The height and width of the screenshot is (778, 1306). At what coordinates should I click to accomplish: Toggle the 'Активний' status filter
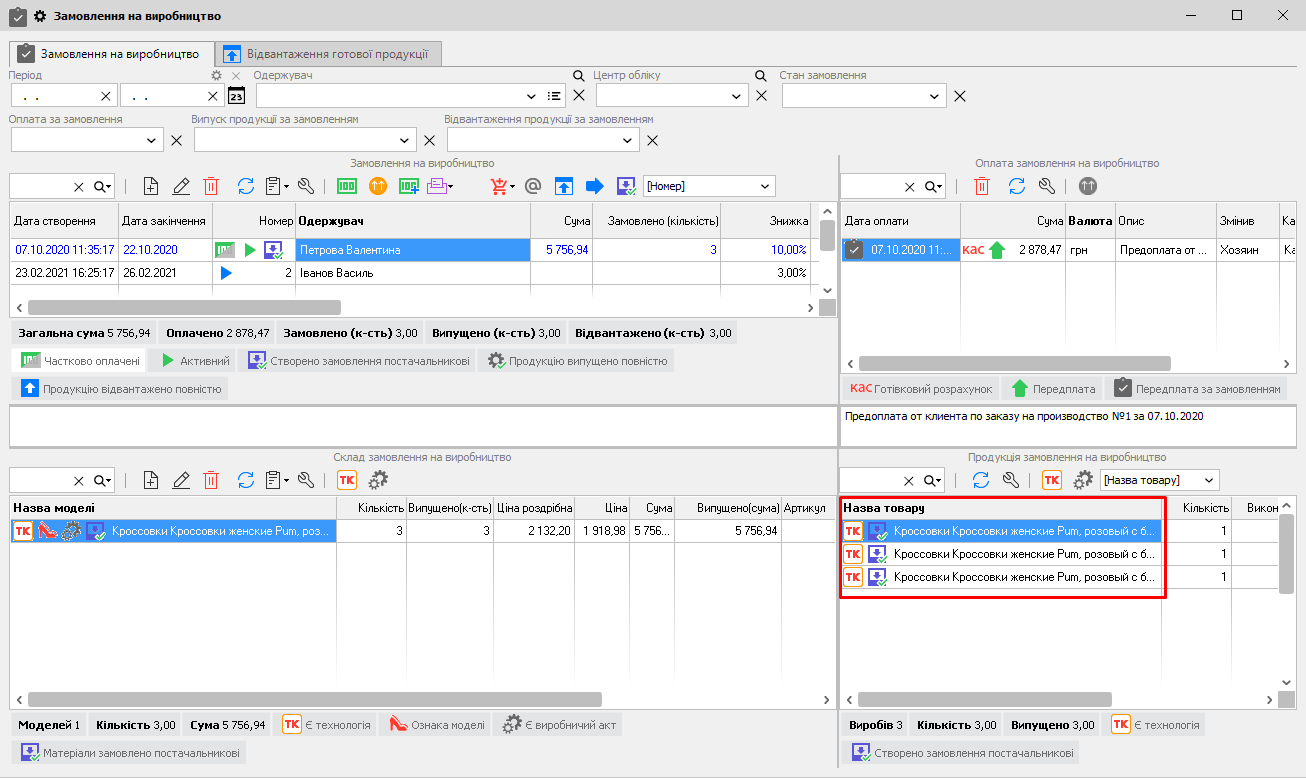[x=196, y=361]
